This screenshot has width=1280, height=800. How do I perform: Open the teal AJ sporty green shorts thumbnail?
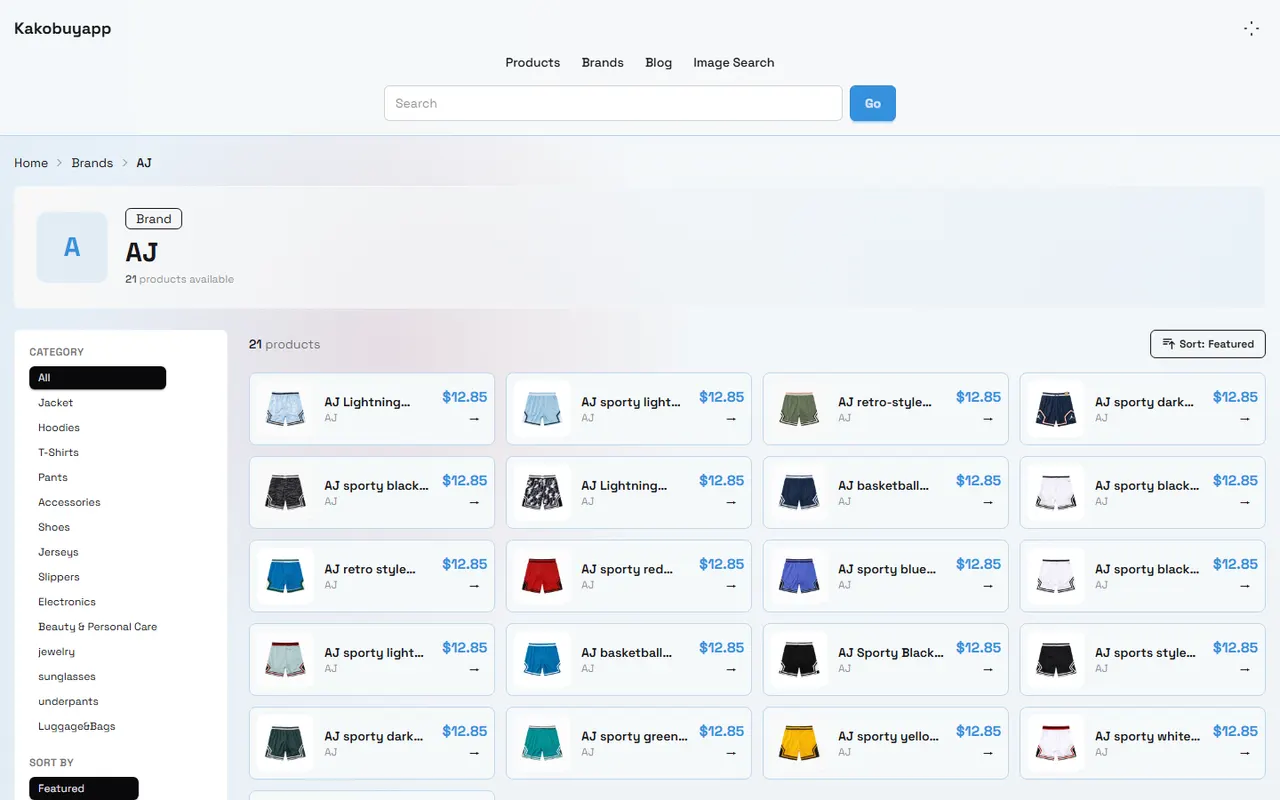coord(542,743)
